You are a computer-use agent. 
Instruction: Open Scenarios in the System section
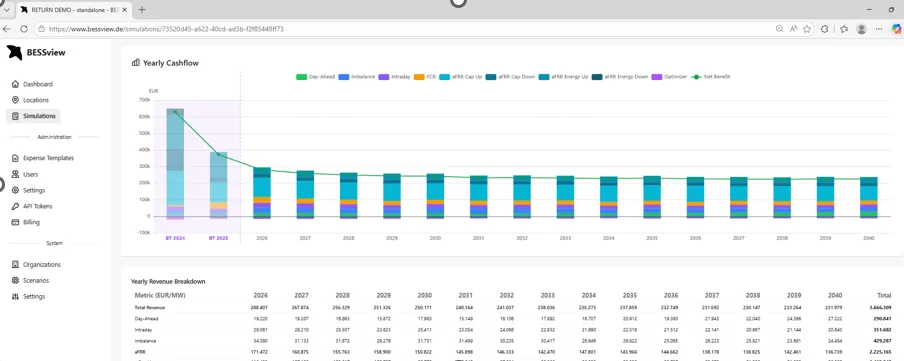(x=31, y=280)
